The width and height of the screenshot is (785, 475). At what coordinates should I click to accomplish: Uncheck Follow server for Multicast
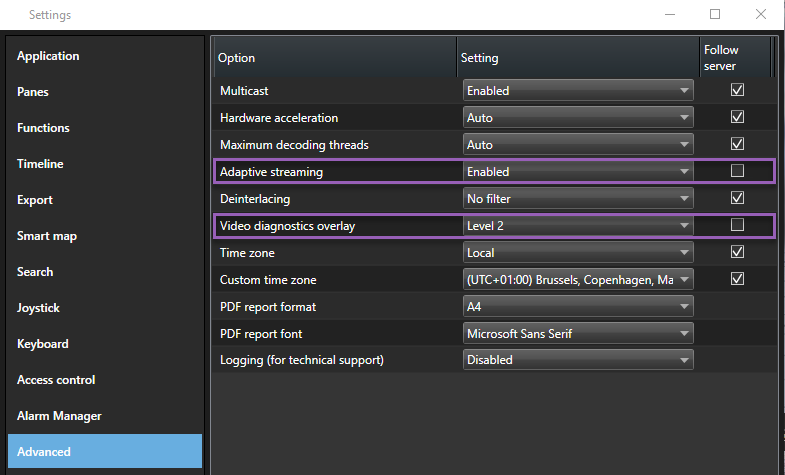pyautogui.click(x=737, y=90)
